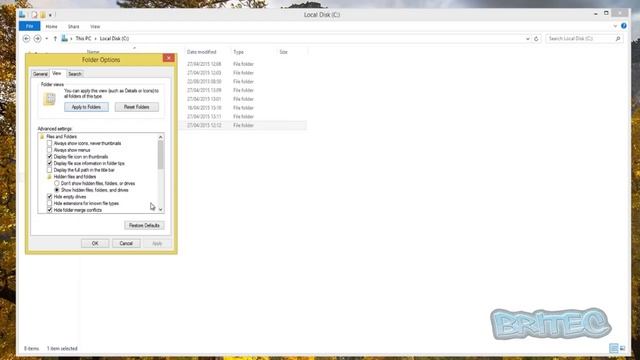Select Show hidden files, folders, and drives

(x=57, y=190)
